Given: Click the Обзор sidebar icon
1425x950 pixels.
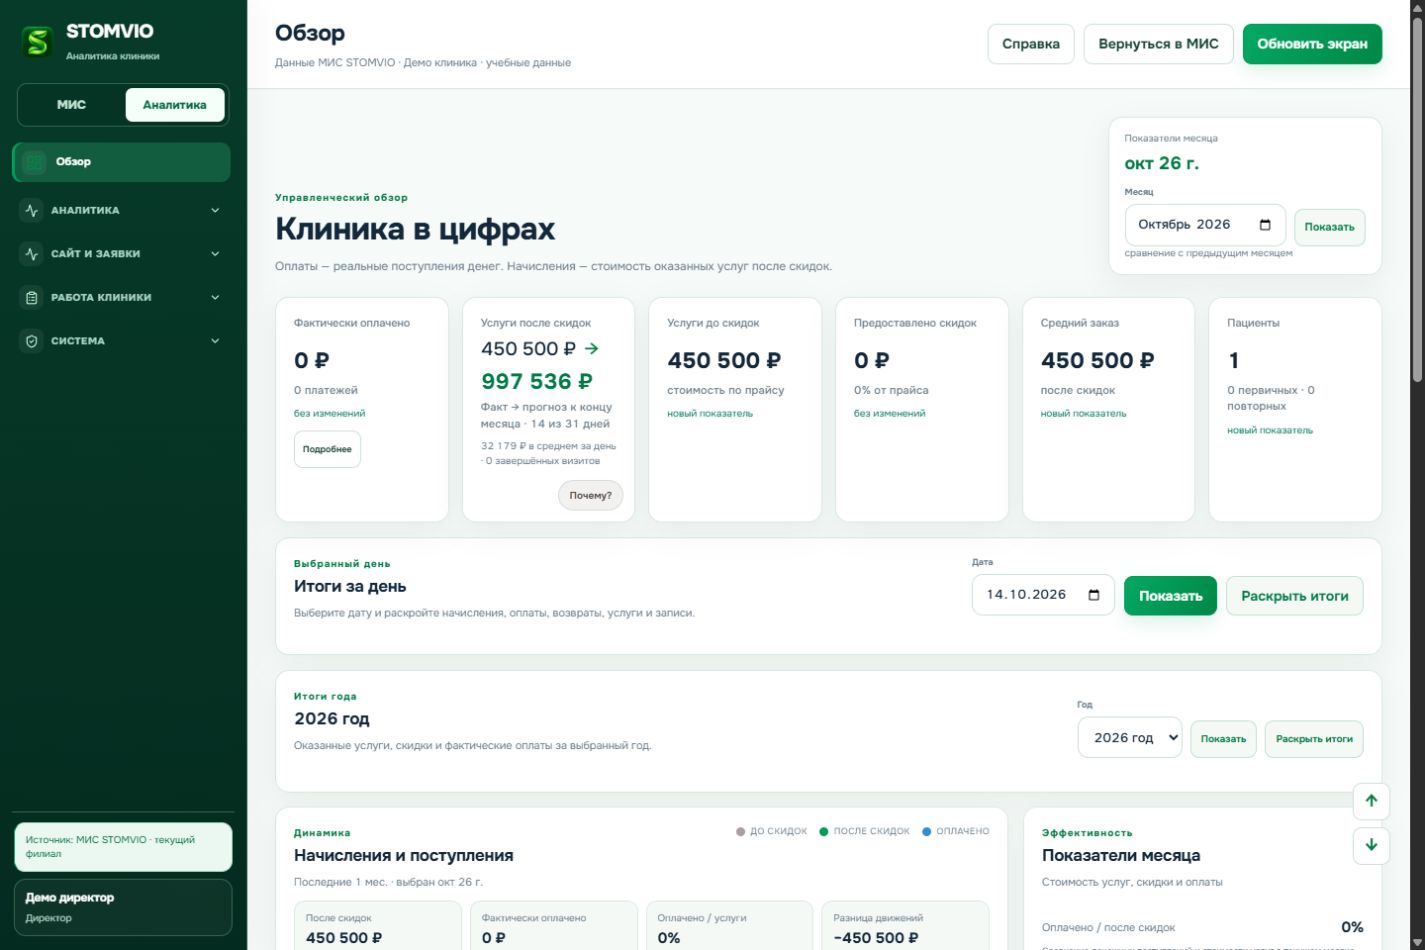Looking at the screenshot, I should [34, 162].
